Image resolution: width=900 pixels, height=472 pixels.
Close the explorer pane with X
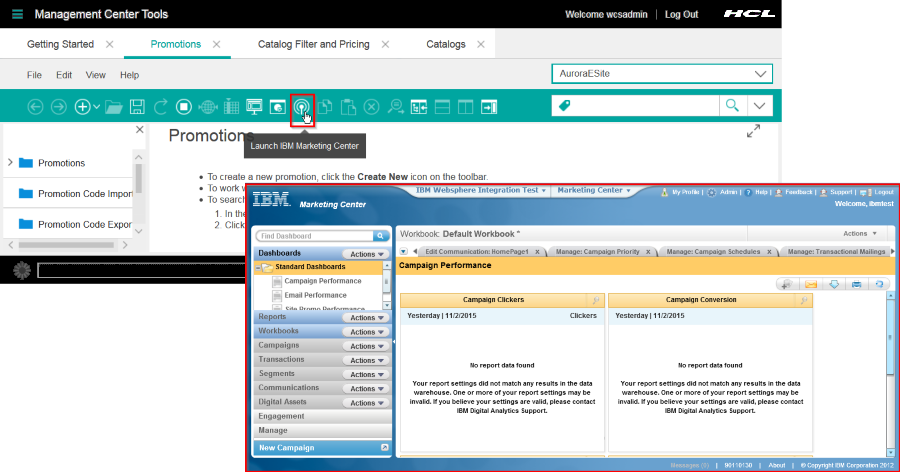pyautogui.click(x=139, y=130)
